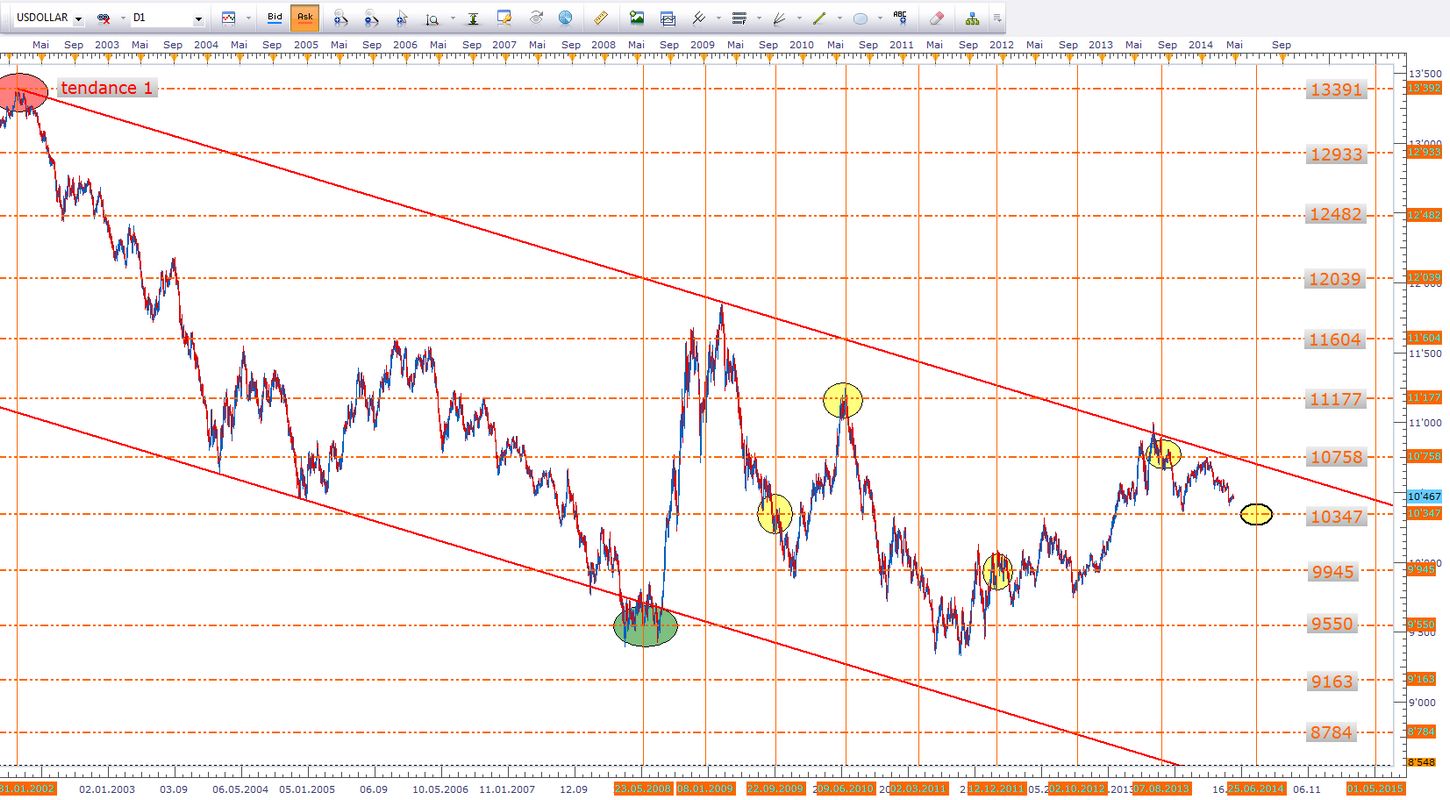The height and width of the screenshot is (800, 1450).
Task: Open the D1 timeframe dropdown
Action: (198, 19)
